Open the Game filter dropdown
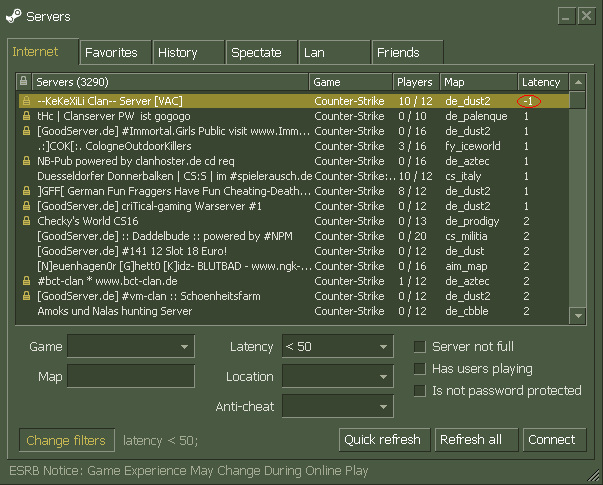Viewport: 603px width, 485px height. coord(131,346)
